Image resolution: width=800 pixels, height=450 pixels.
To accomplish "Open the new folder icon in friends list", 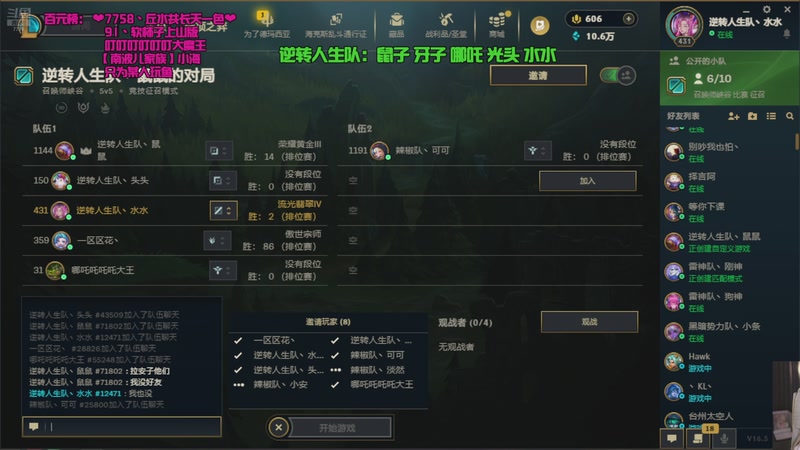I will pos(752,116).
